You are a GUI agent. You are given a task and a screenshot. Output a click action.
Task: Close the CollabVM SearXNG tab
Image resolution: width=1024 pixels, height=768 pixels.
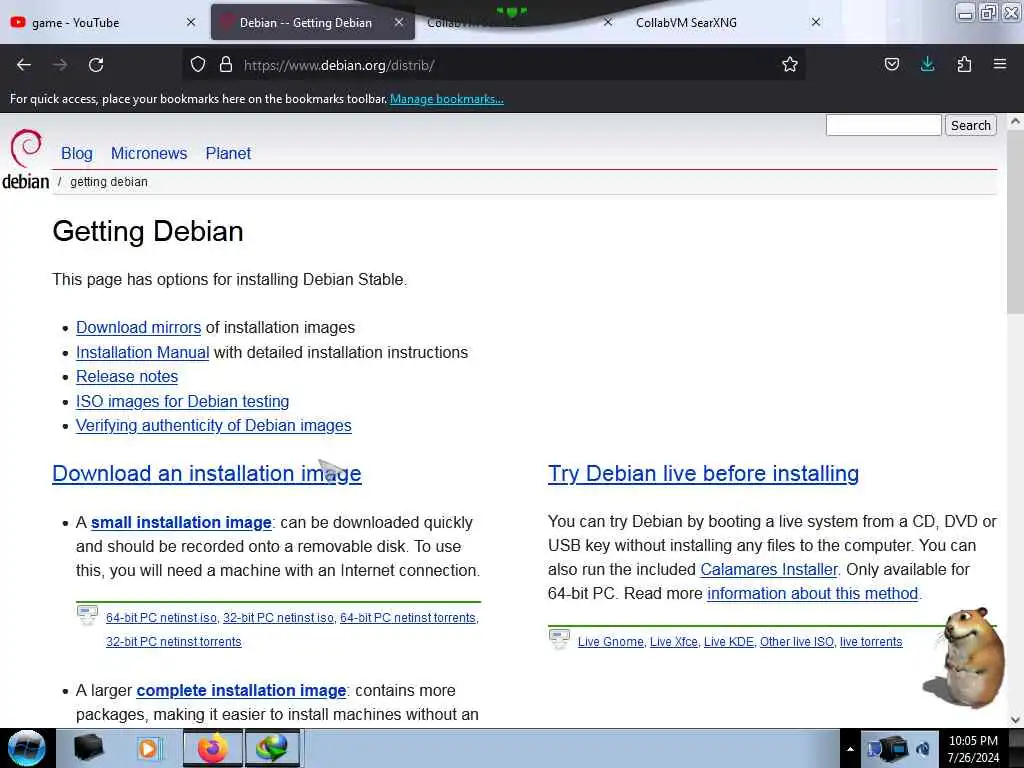[x=816, y=22]
